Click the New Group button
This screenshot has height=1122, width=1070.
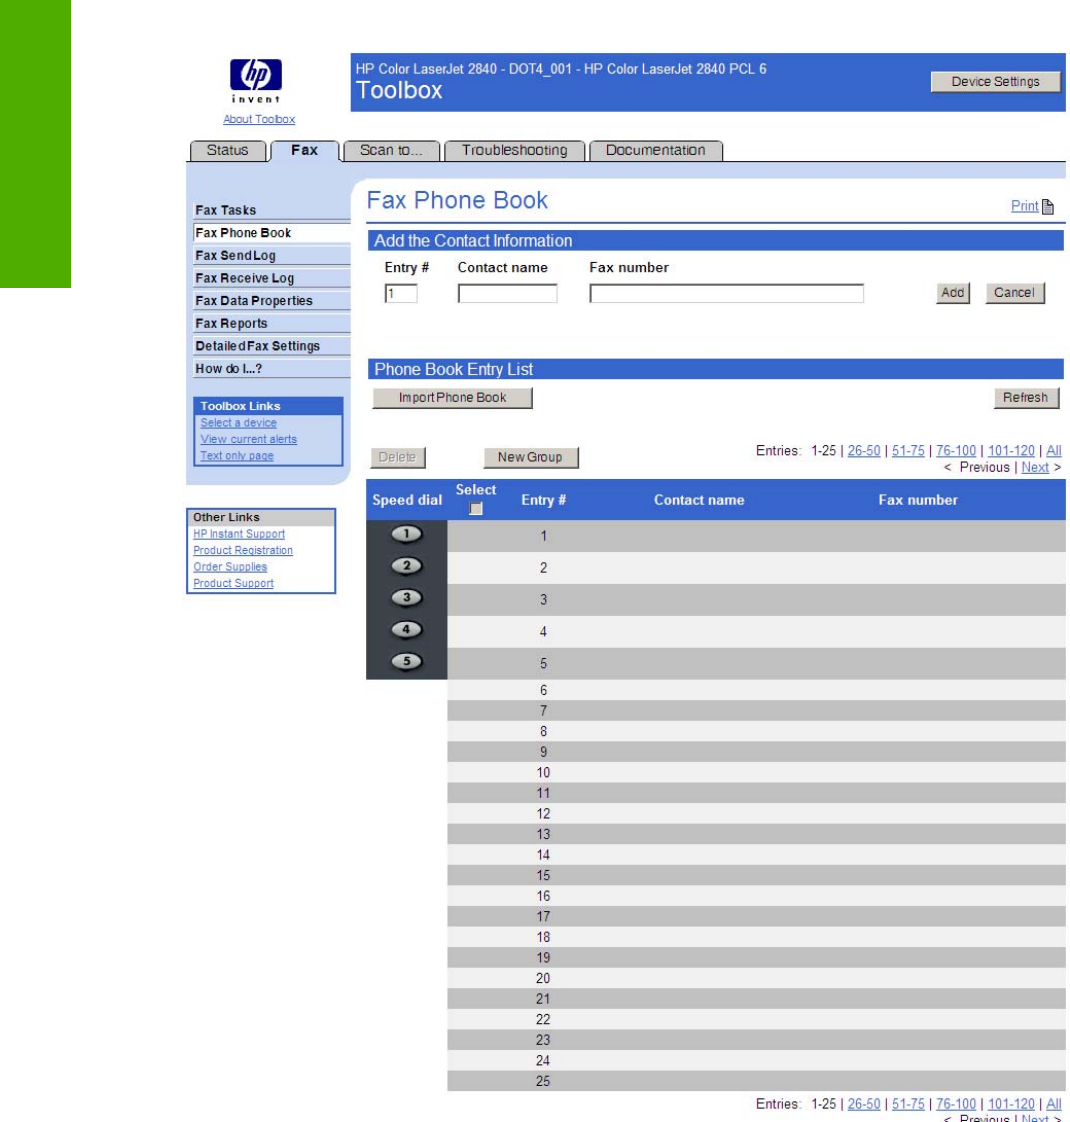coord(530,457)
